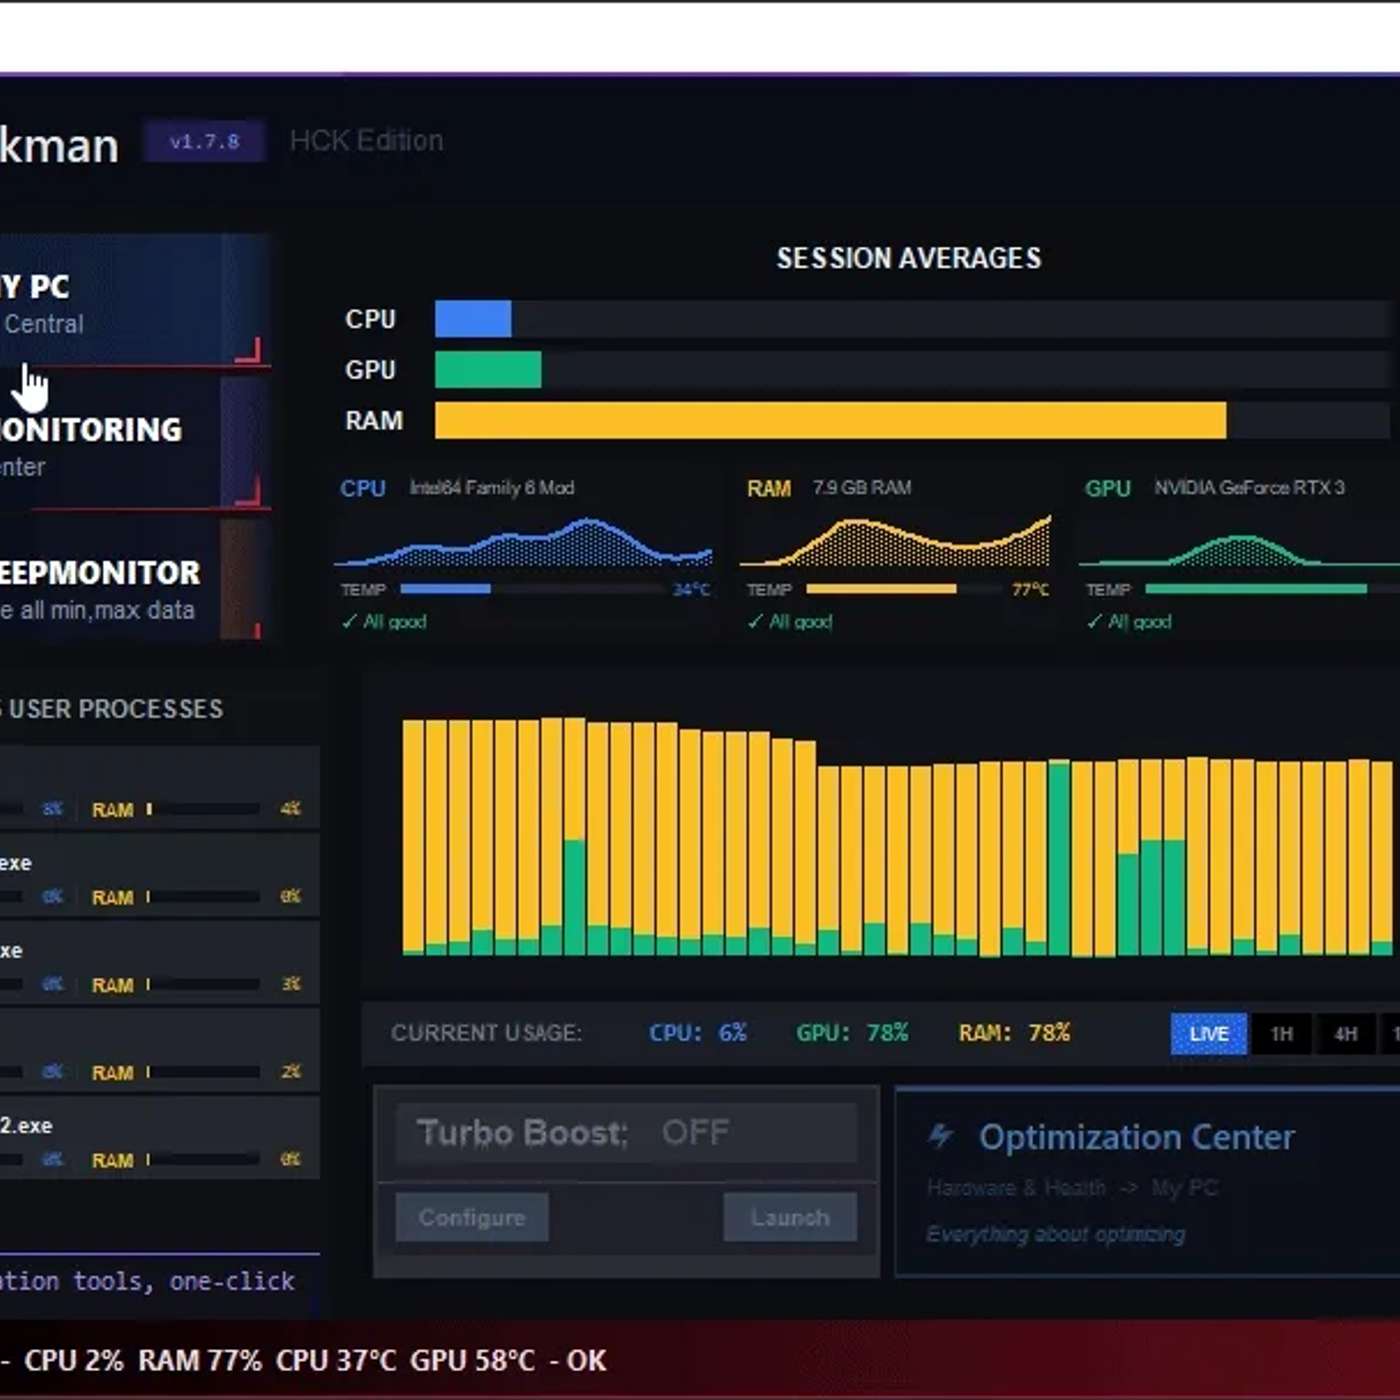The width and height of the screenshot is (1400, 1400).
Task: Click the SESSION AVERAGES heading
Action: coord(909,258)
